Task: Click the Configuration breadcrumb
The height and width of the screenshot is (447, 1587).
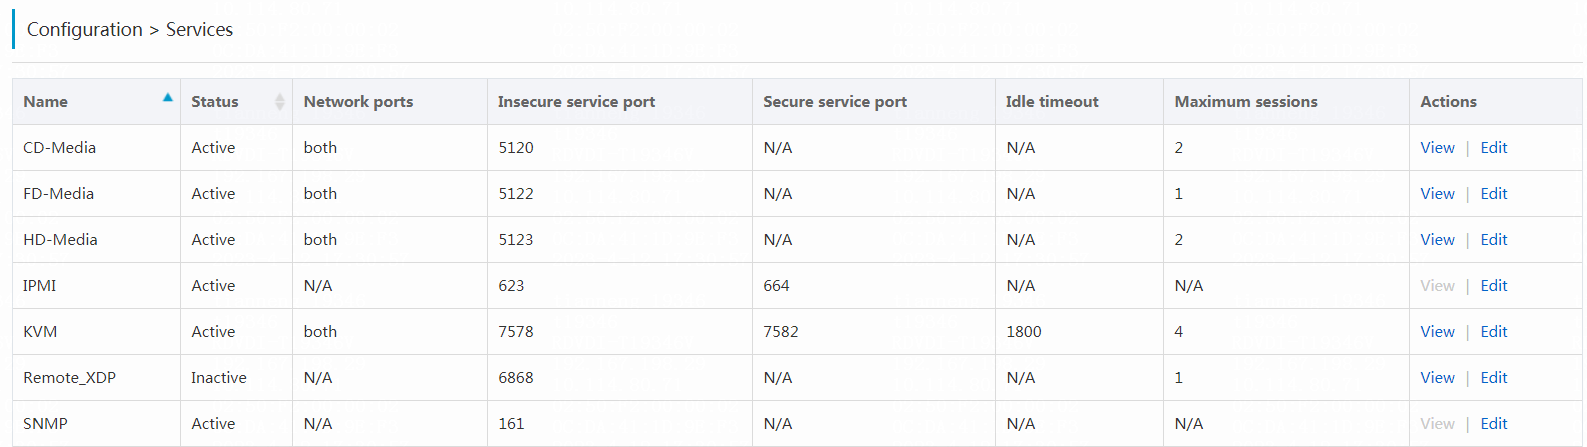Action: 85,30
